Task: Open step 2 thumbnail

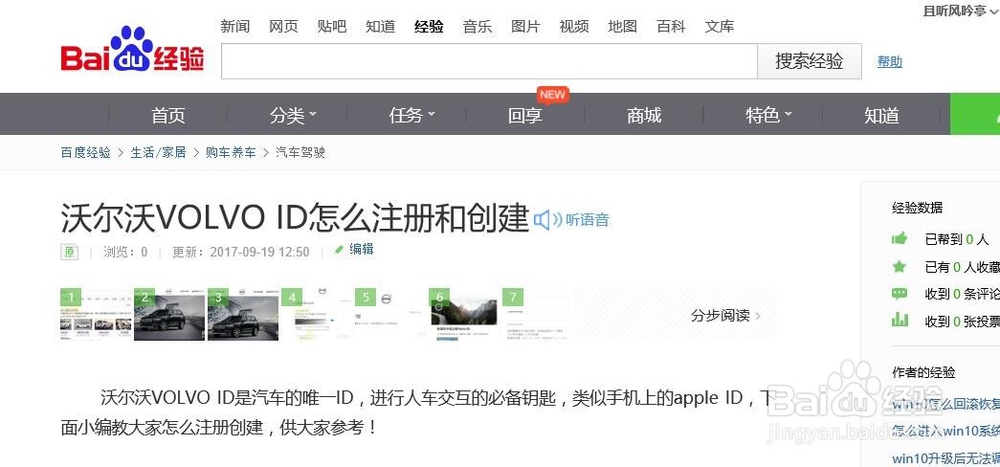Action: (x=170, y=315)
